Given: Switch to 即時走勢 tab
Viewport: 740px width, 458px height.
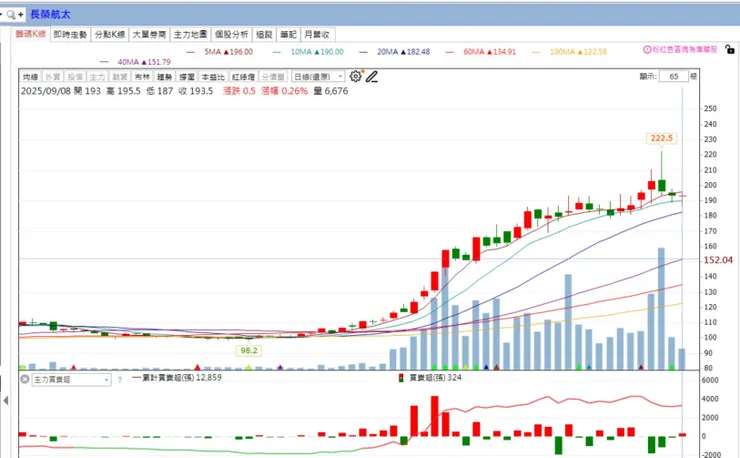Looking at the screenshot, I should pyautogui.click(x=70, y=34).
